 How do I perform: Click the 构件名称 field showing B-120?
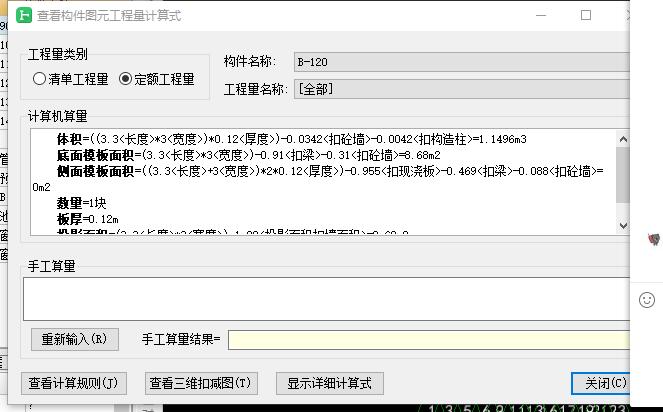pyautogui.click(x=461, y=62)
